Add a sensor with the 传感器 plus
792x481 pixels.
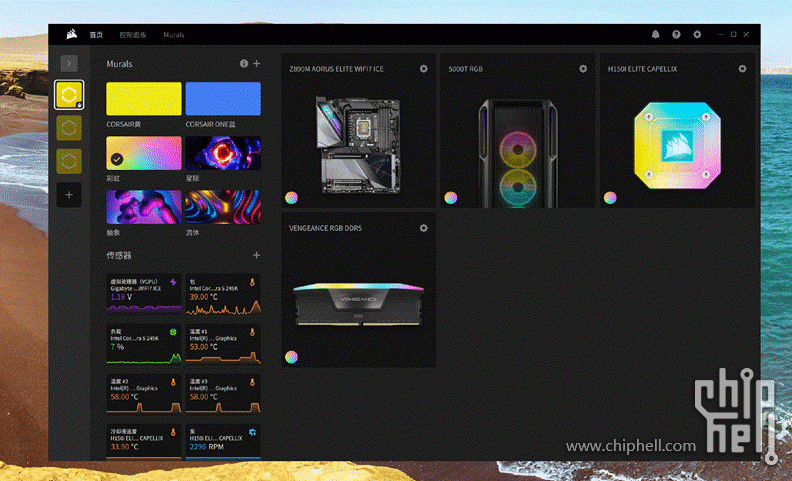pos(257,255)
